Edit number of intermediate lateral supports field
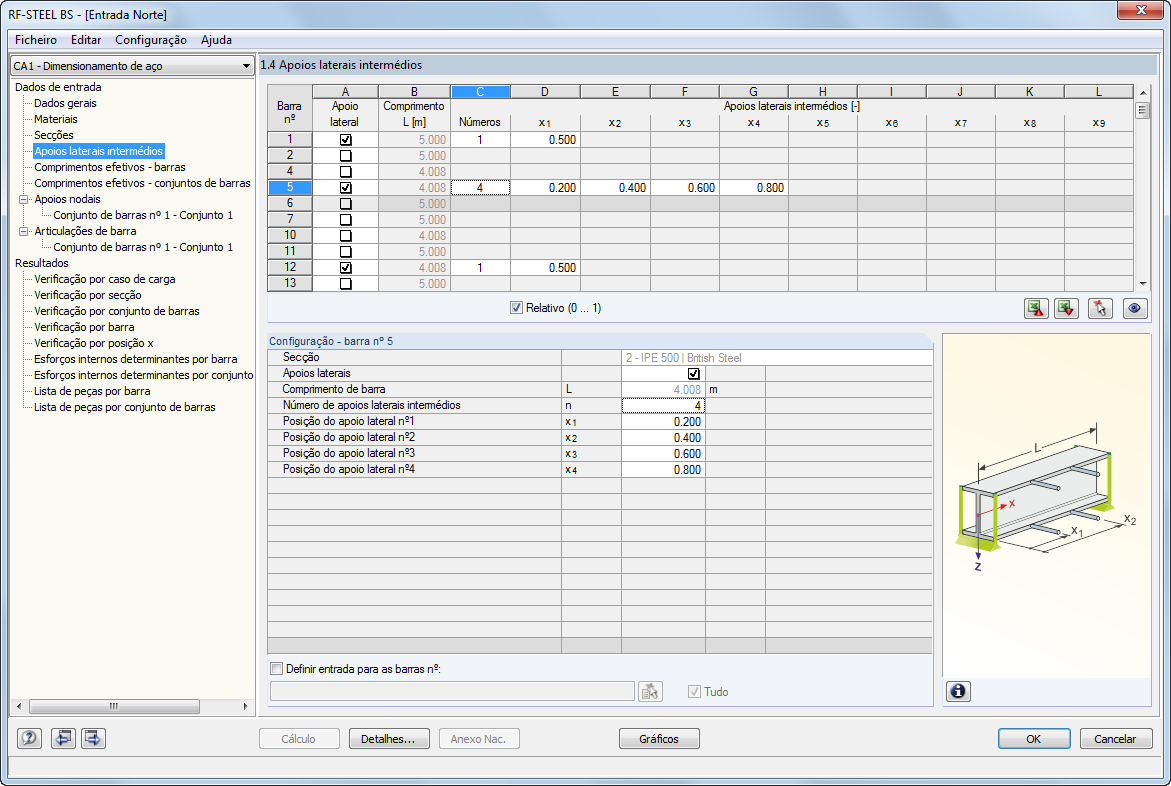 point(663,406)
